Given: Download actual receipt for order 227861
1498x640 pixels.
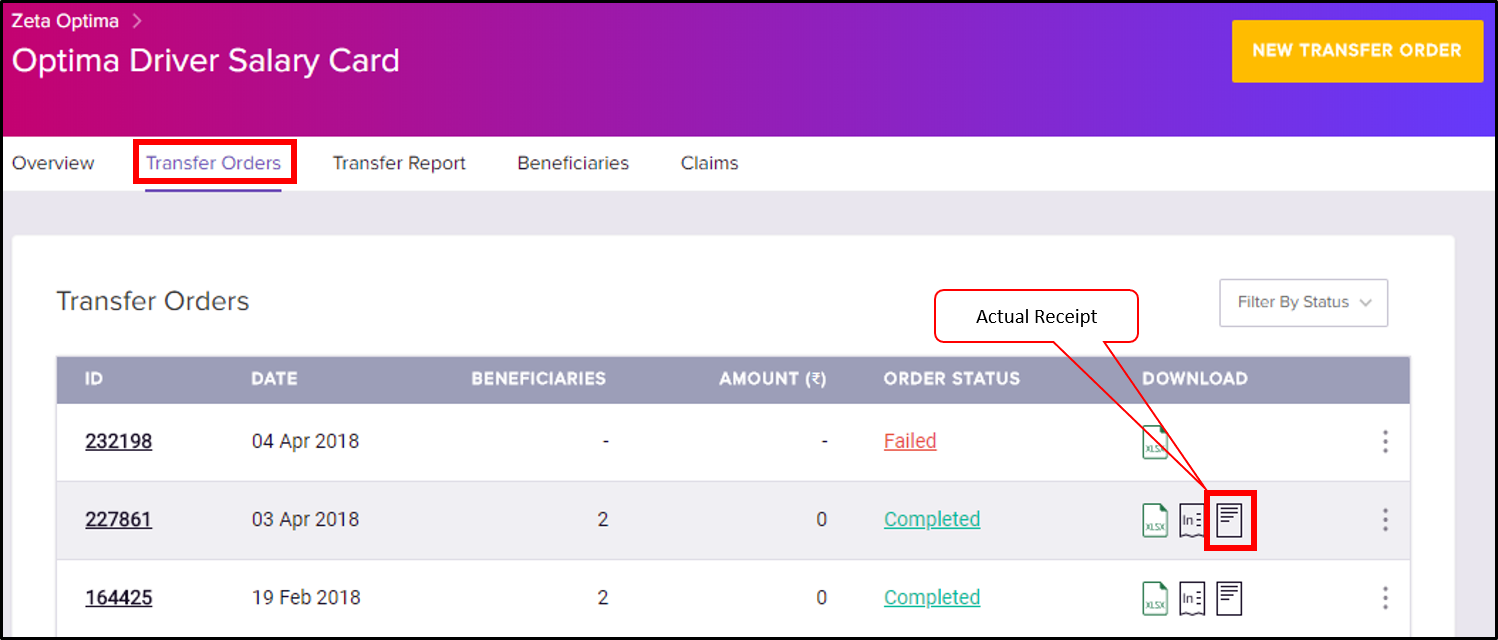Looking at the screenshot, I should point(1230,520).
